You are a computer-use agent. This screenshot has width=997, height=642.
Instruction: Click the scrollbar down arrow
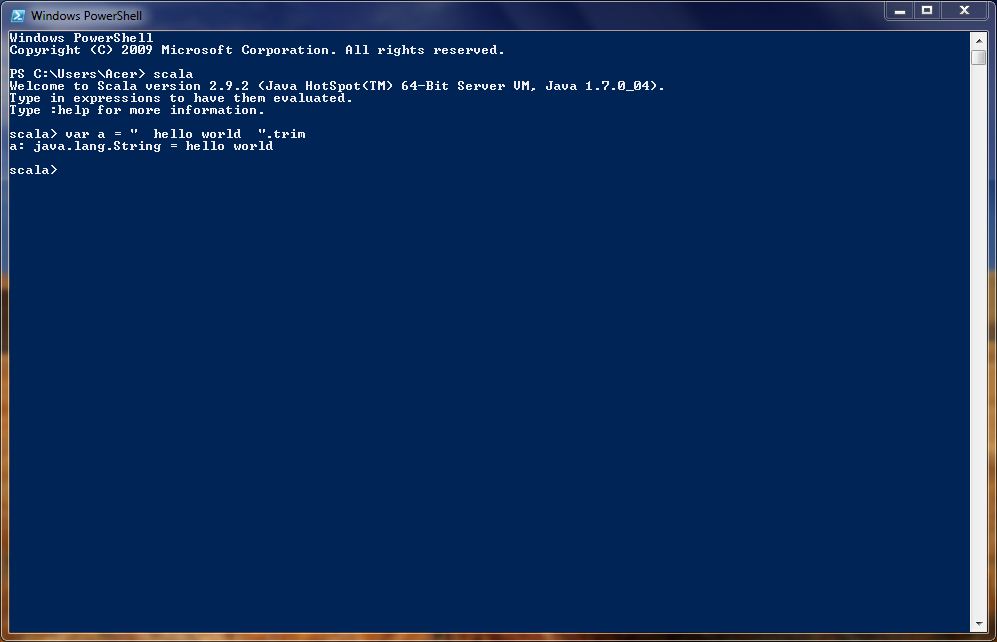(x=979, y=624)
